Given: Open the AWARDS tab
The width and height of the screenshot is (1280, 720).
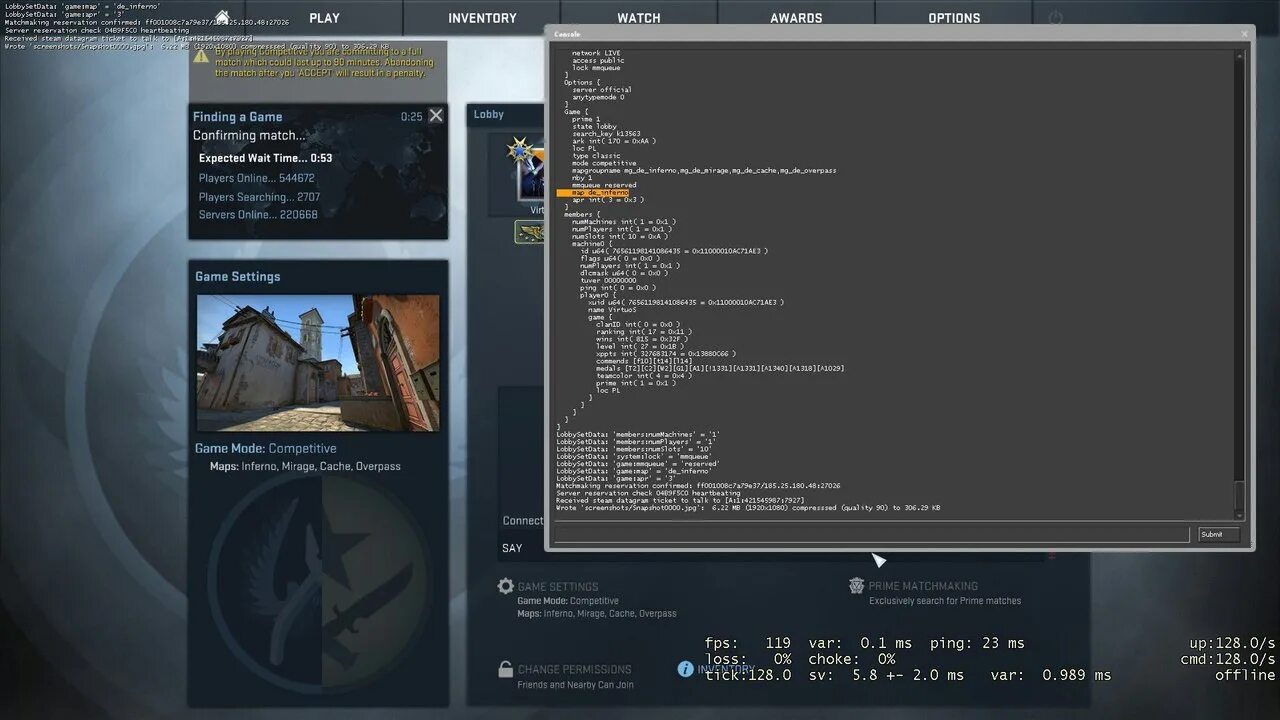Looking at the screenshot, I should coord(796,18).
